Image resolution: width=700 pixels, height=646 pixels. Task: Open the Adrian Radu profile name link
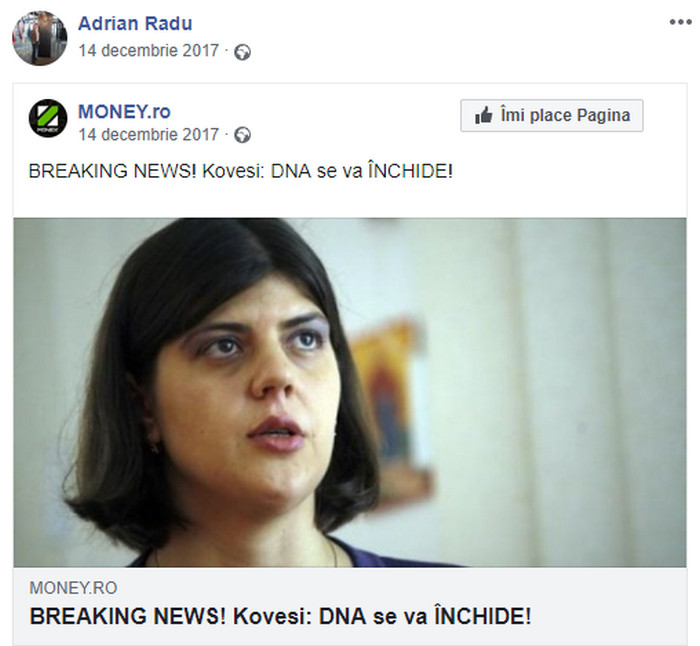pos(135,23)
